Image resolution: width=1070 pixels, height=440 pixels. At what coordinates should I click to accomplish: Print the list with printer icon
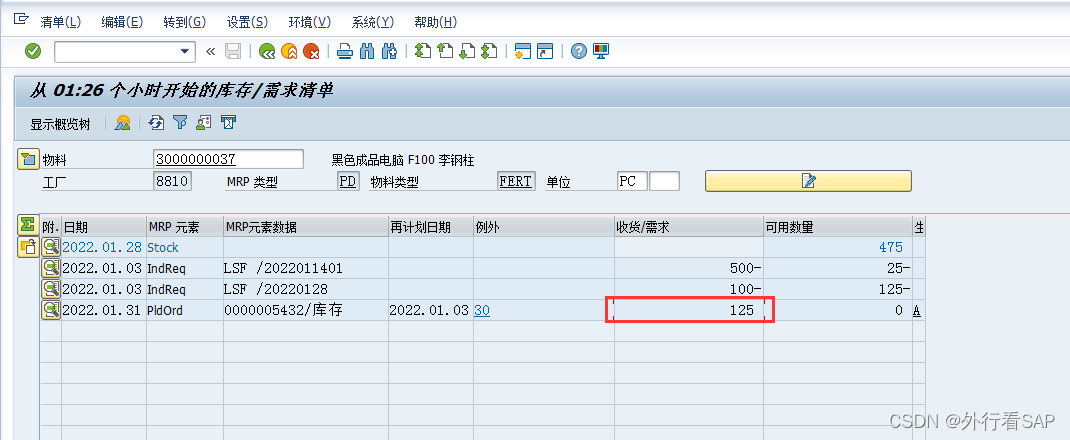pos(345,51)
